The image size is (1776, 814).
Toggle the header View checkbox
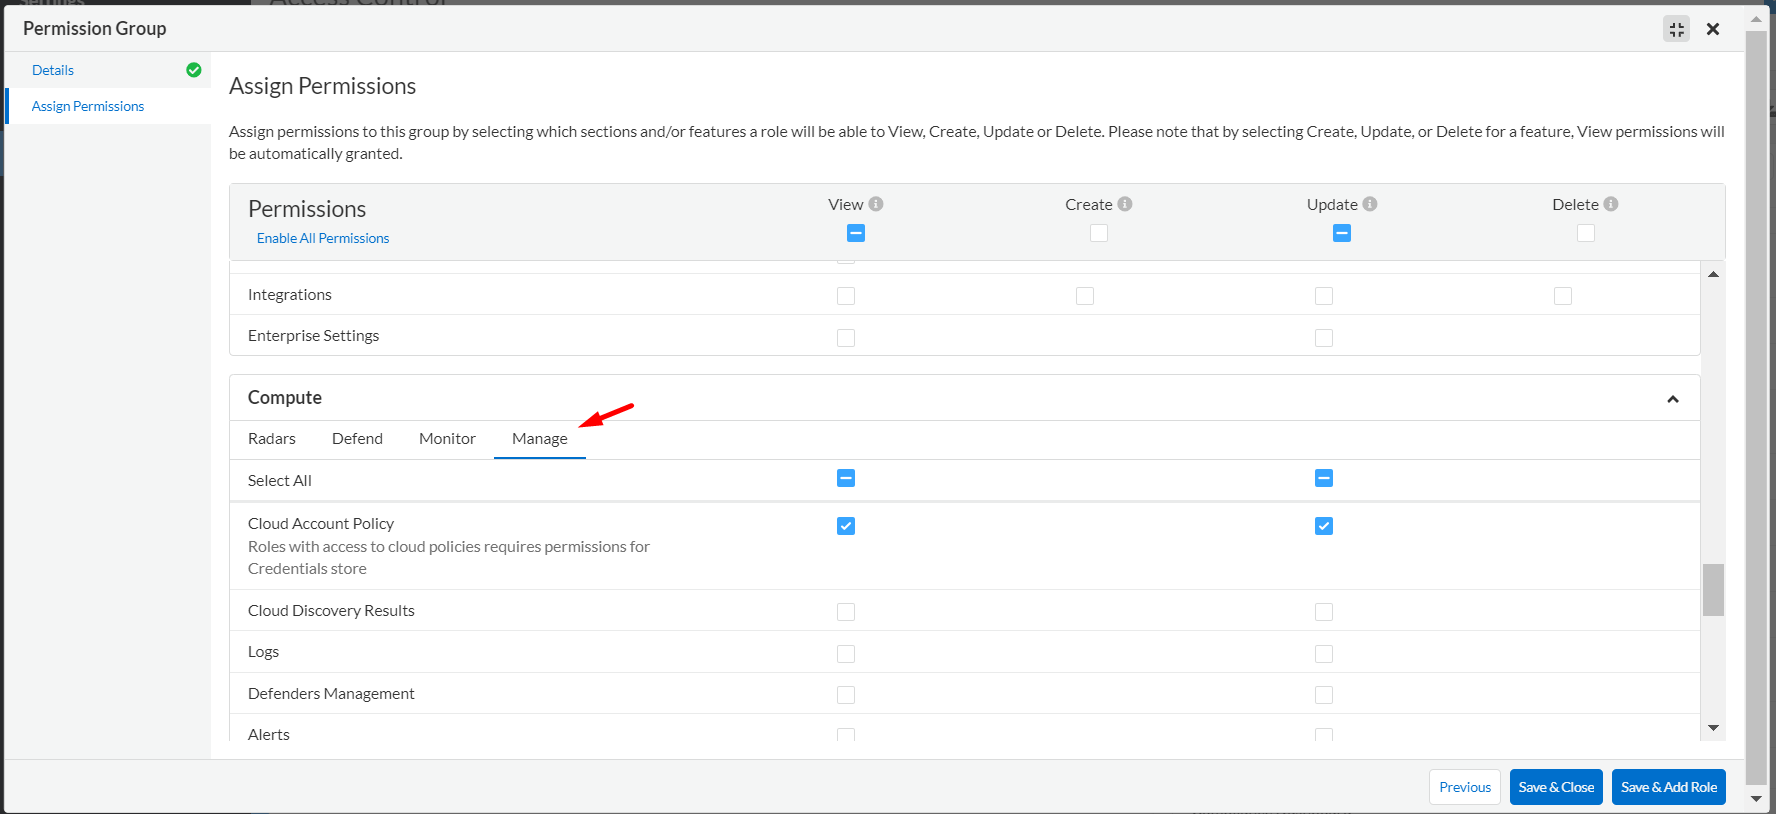pos(856,233)
